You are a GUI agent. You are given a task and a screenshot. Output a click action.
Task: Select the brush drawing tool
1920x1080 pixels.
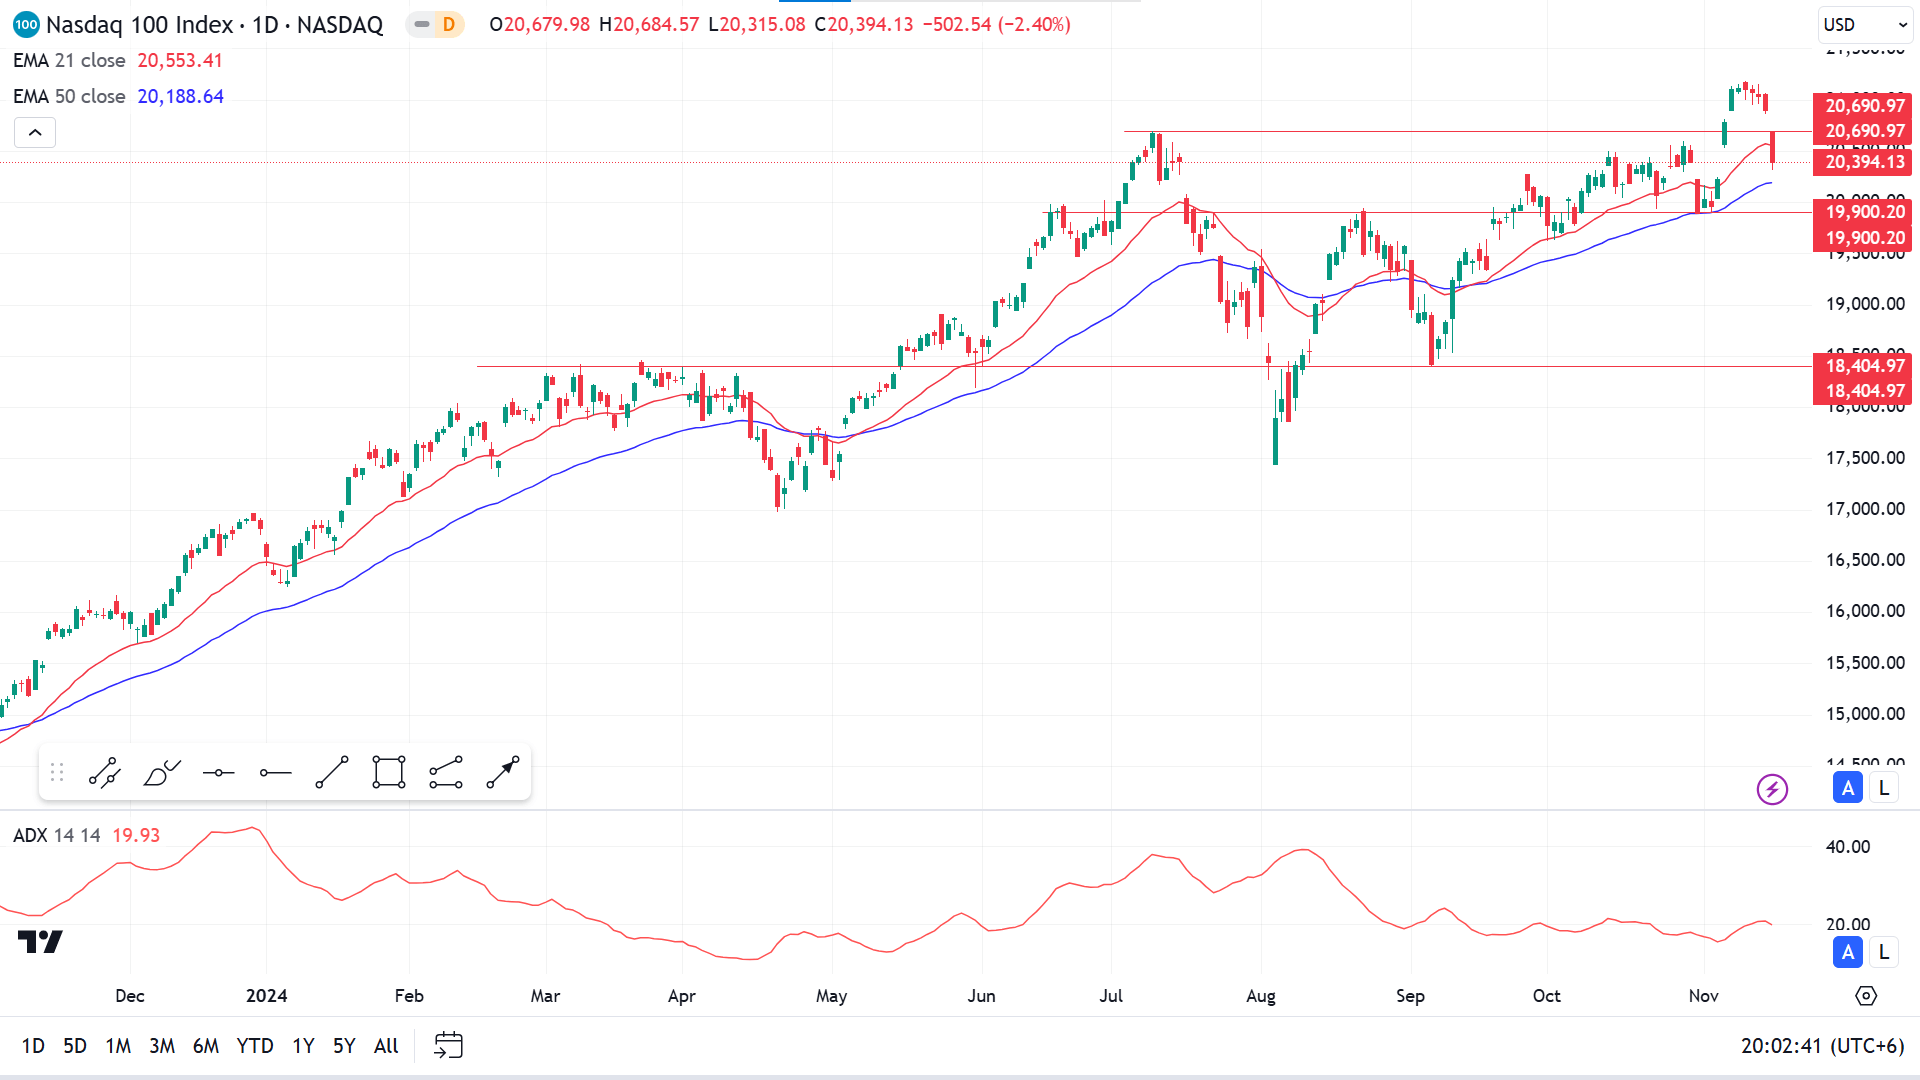pyautogui.click(x=161, y=773)
